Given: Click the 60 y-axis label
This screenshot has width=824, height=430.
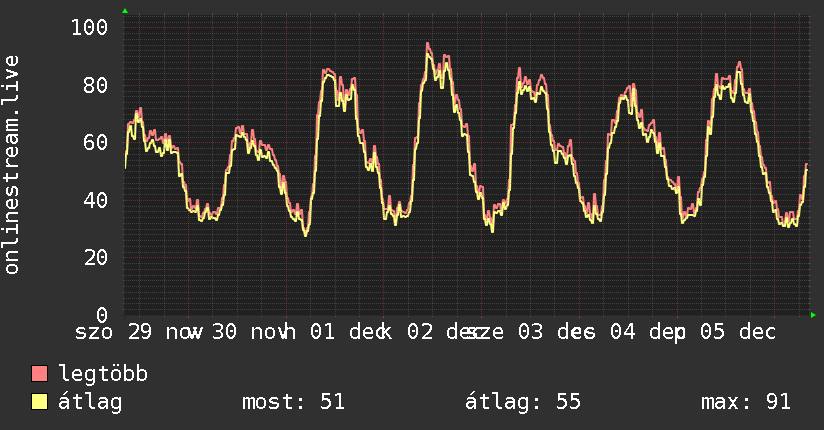Looking at the screenshot, I should (x=95, y=142).
